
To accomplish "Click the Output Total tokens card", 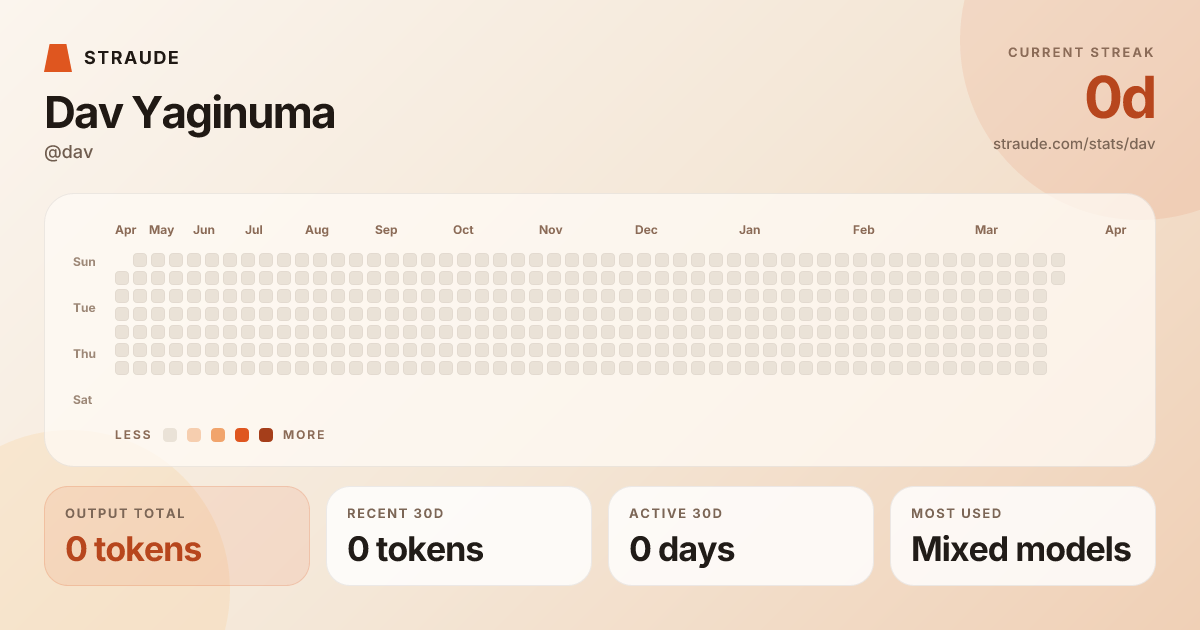I will pos(177,536).
